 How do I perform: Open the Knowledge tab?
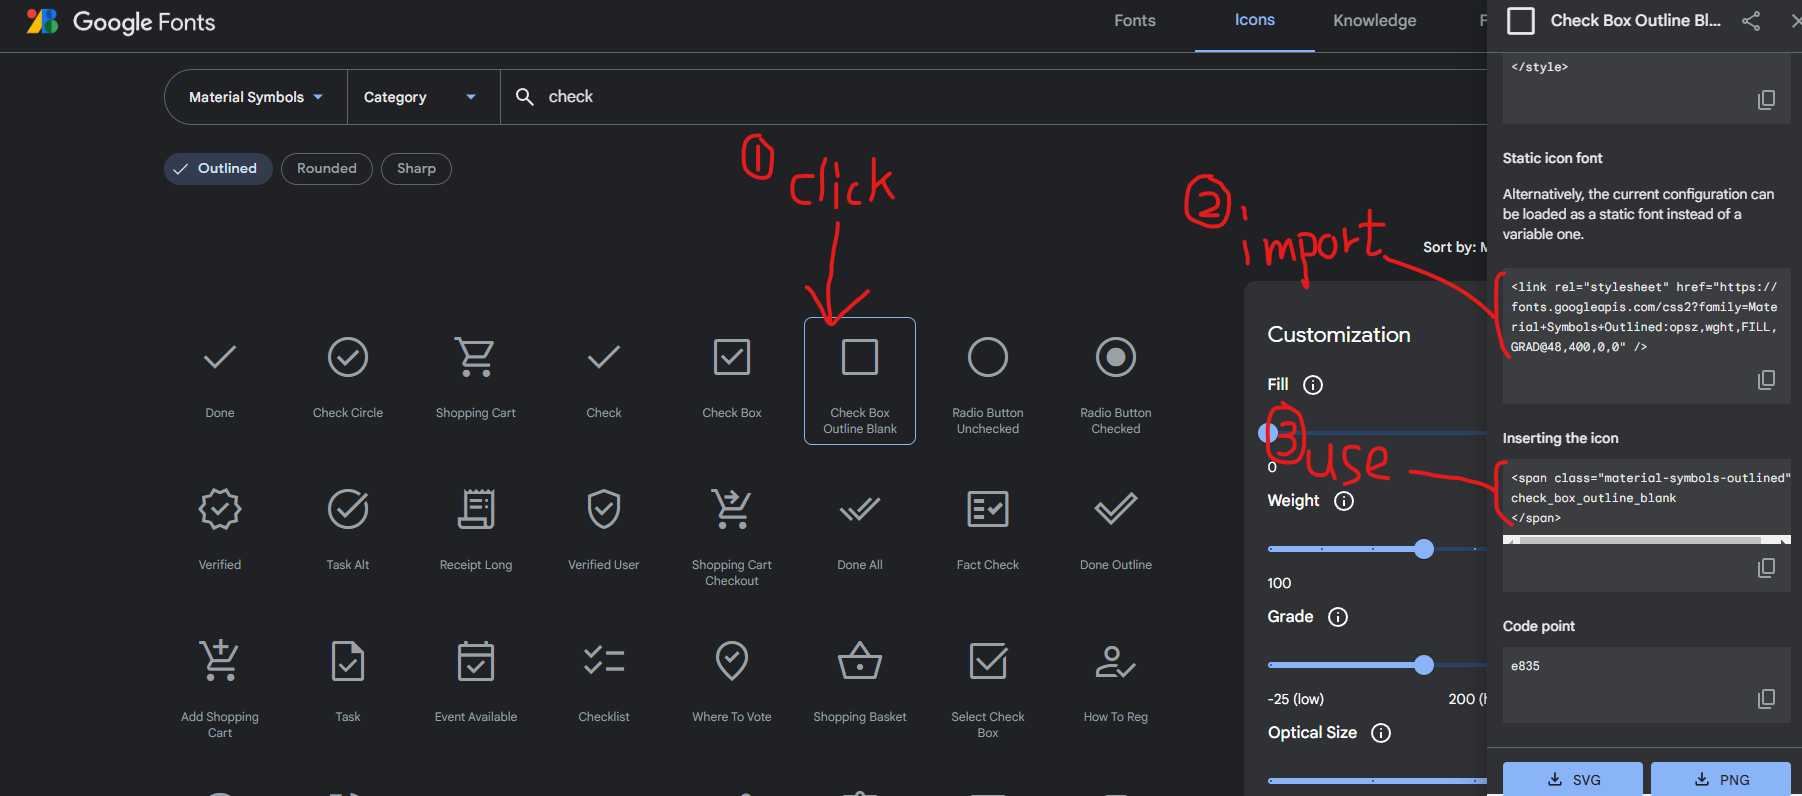[x=1375, y=21]
